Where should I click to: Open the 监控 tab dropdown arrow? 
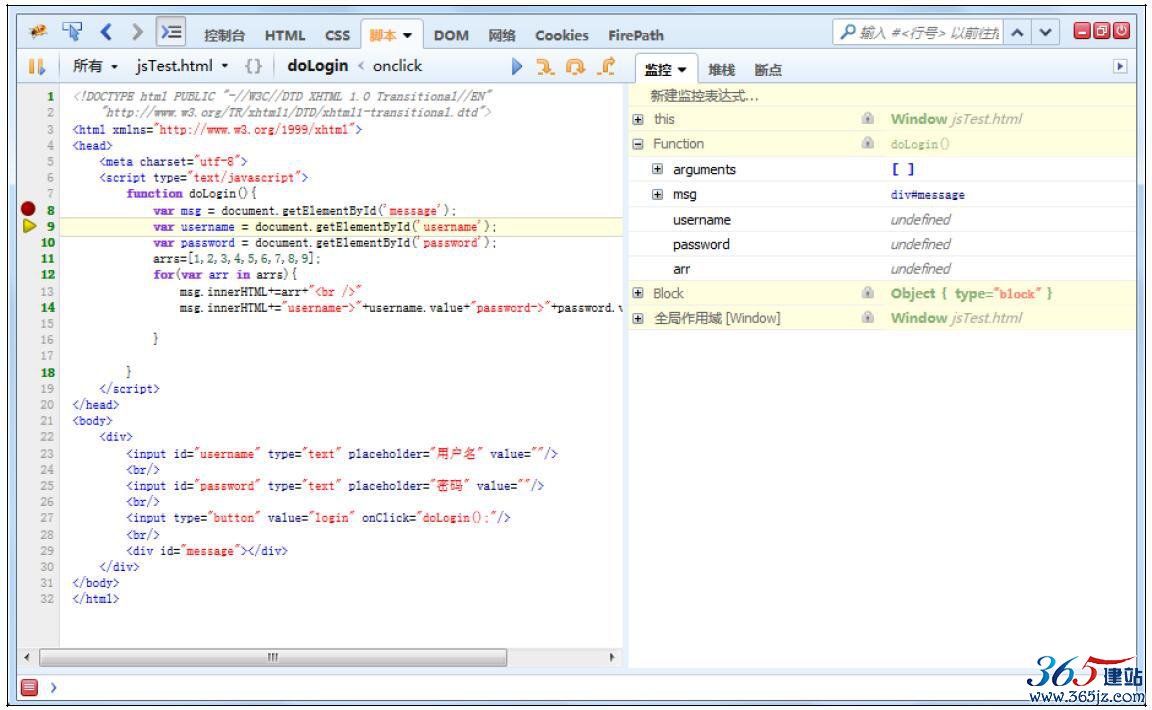pyautogui.click(x=682, y=70)
